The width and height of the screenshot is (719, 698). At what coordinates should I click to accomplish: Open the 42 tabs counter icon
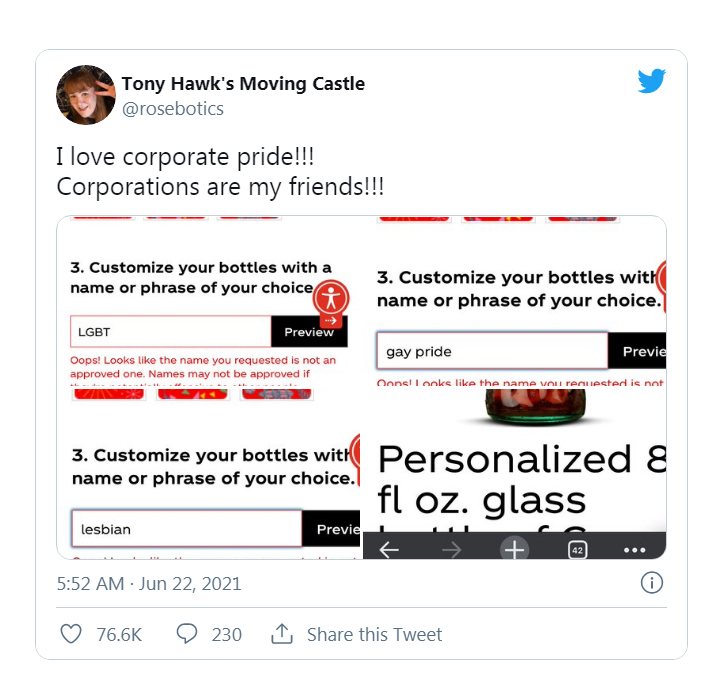(577, 549)
